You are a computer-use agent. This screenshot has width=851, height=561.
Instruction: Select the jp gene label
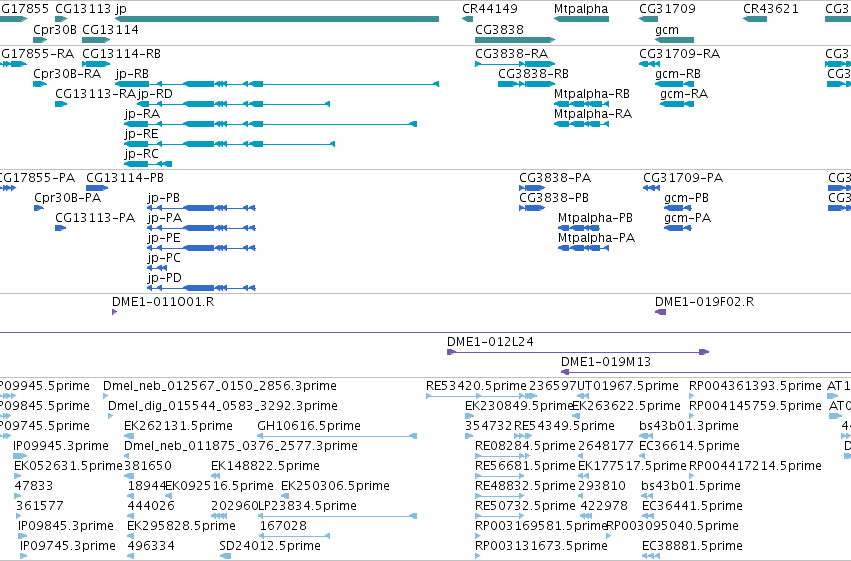pyautogui.click(x=120, y=9)
